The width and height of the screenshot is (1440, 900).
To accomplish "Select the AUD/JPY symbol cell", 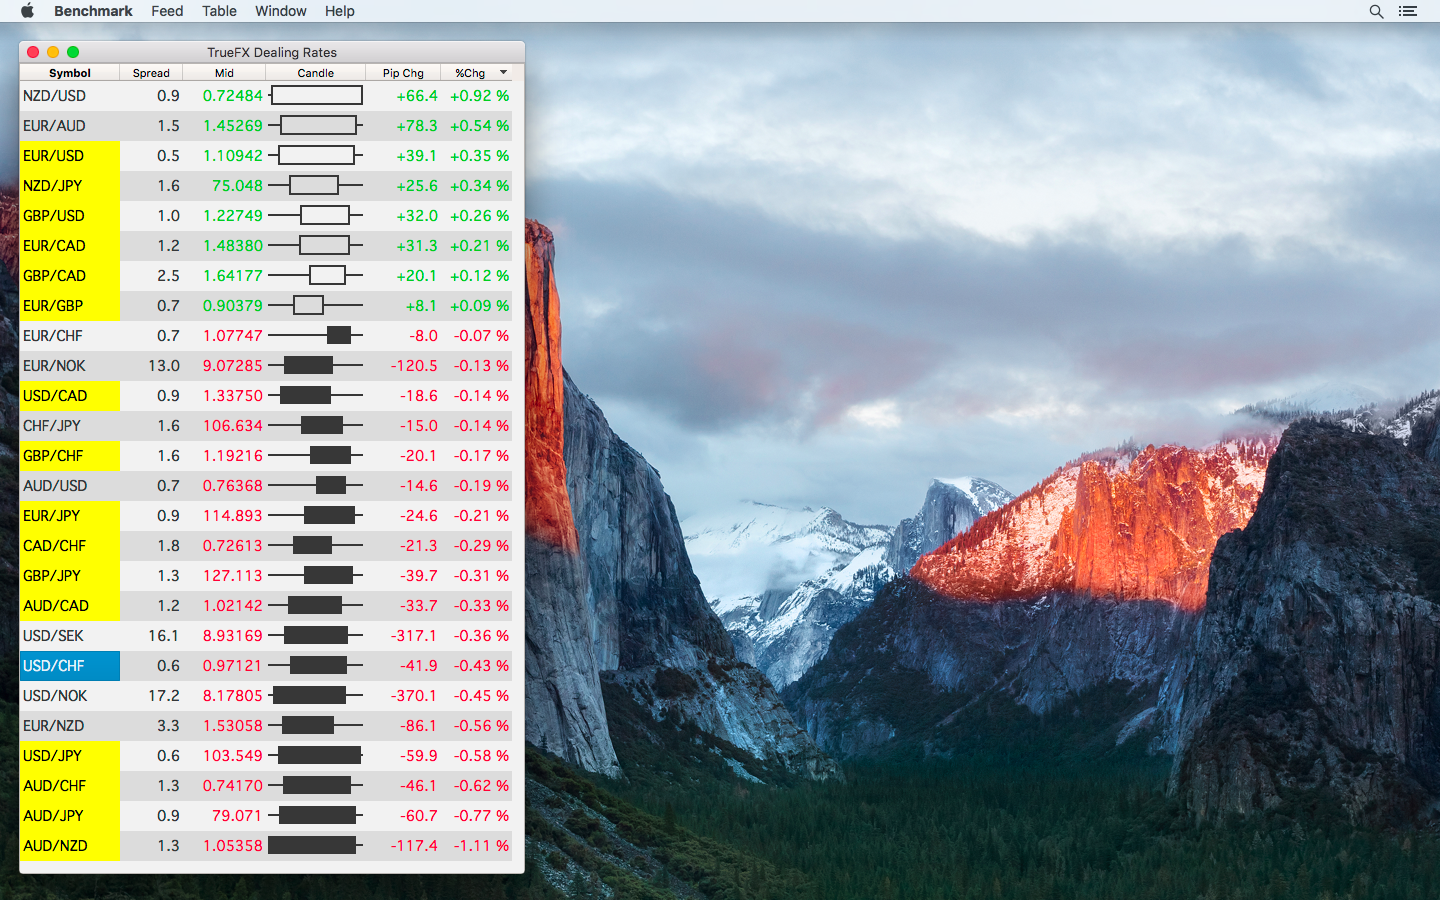I will [x=70, y=816].
